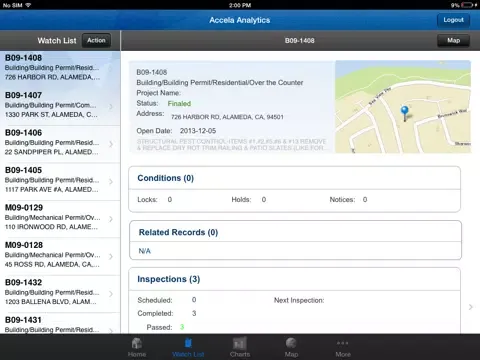
Task: Tap the N/A related records entry
Action: [144, 251]
